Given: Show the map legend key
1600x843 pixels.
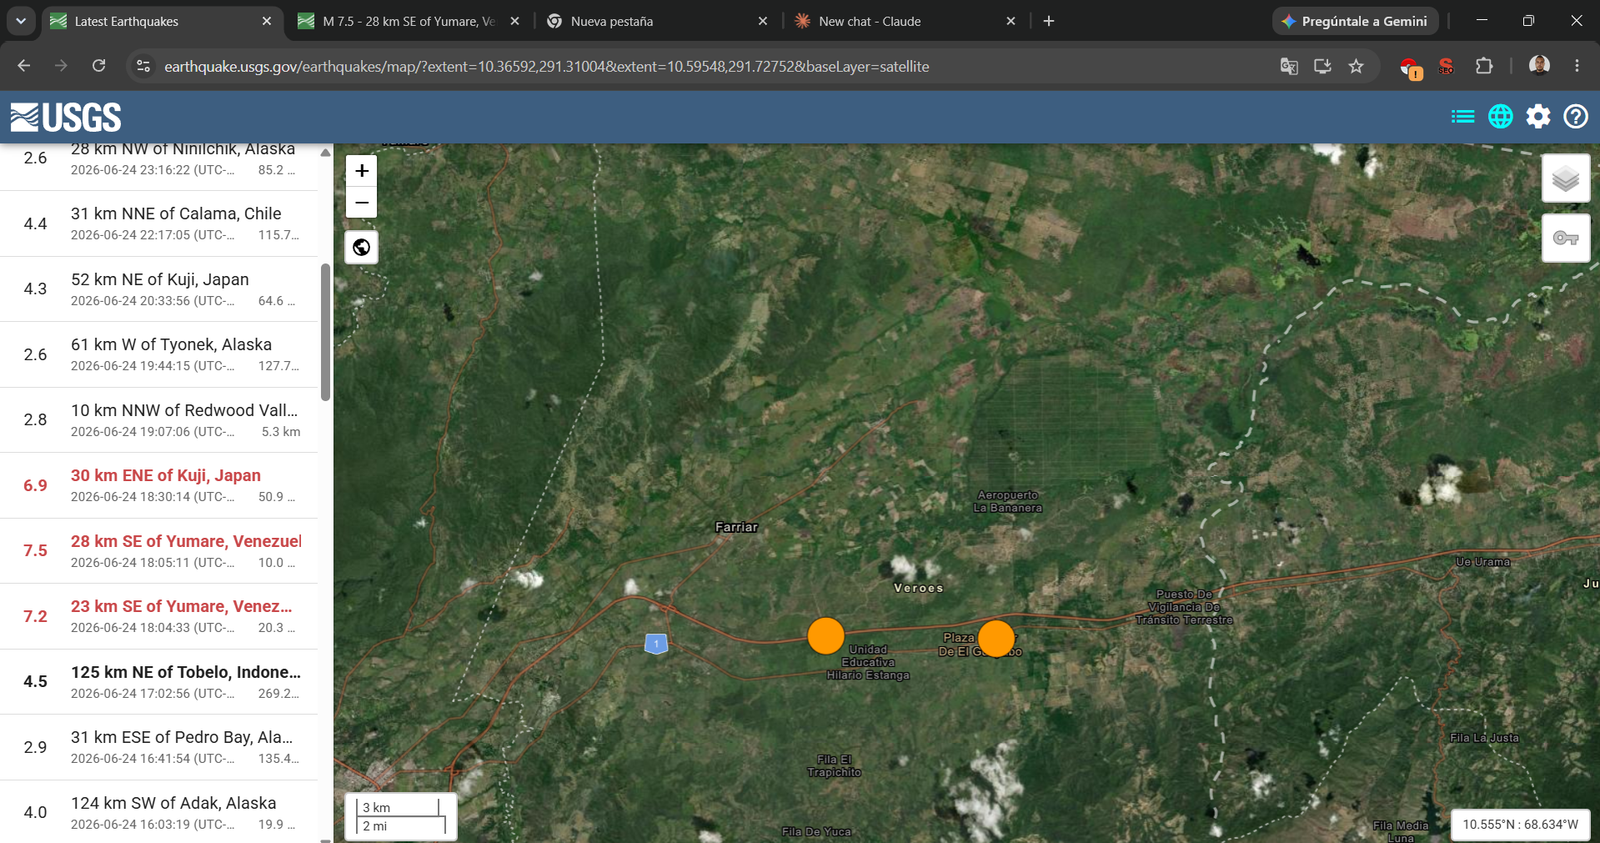Looking at the screenshot, I should (x=1566, y=238).
